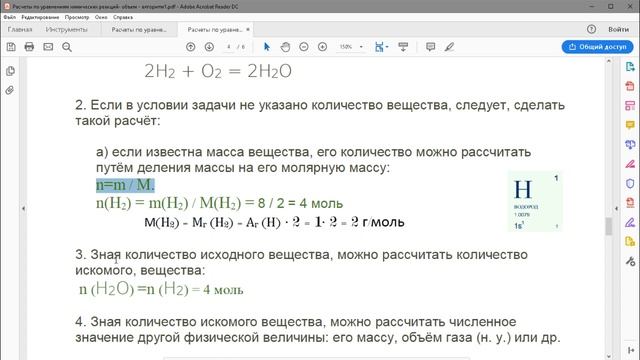Open the Инструменты tab
The width and height of the screenshot is (640, 360).
coord(67,29)
